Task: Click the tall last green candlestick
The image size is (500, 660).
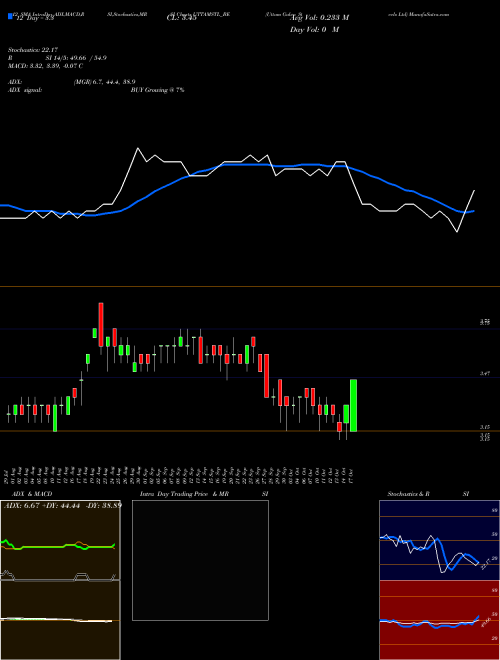Action: [x=354, y=405]
